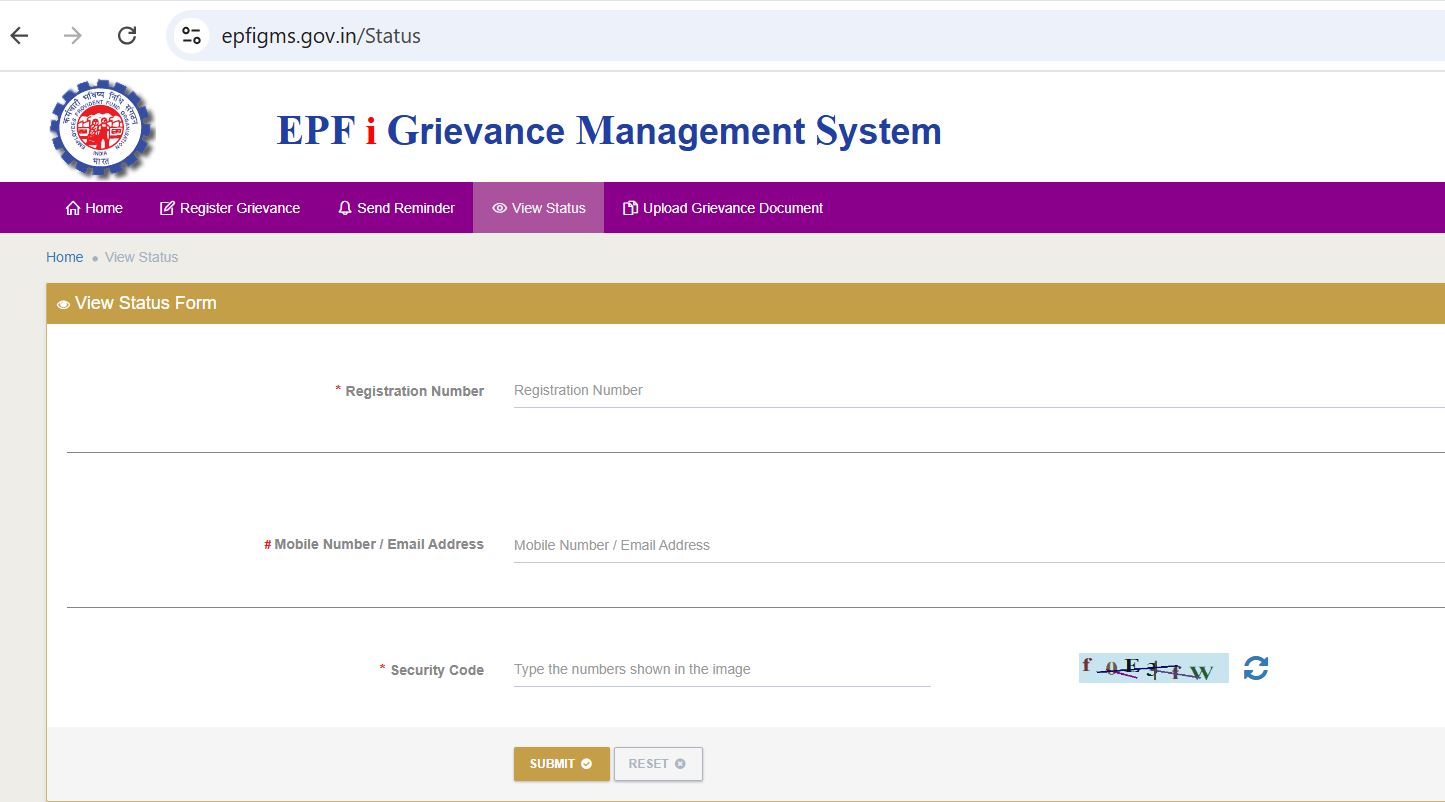Click the EPFO logo emblem
Image resolution: width=1445 pixels, height=802 pixels.
click(x=102, y=129)
